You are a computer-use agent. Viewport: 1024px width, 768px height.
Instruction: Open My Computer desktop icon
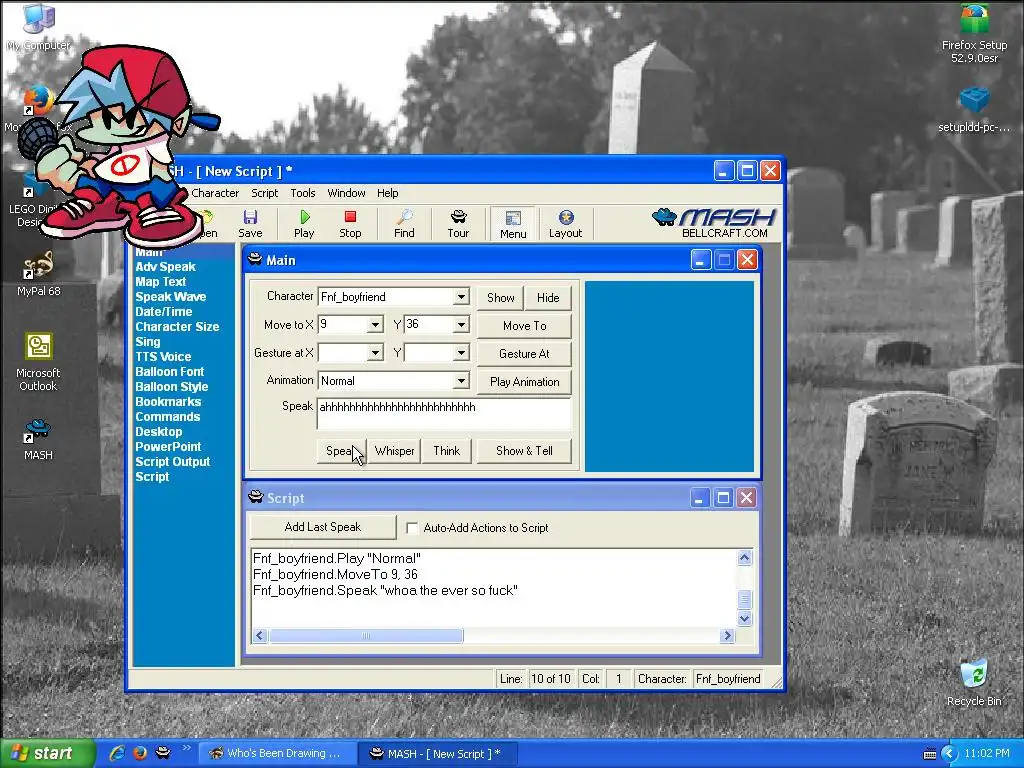[39, 27]
